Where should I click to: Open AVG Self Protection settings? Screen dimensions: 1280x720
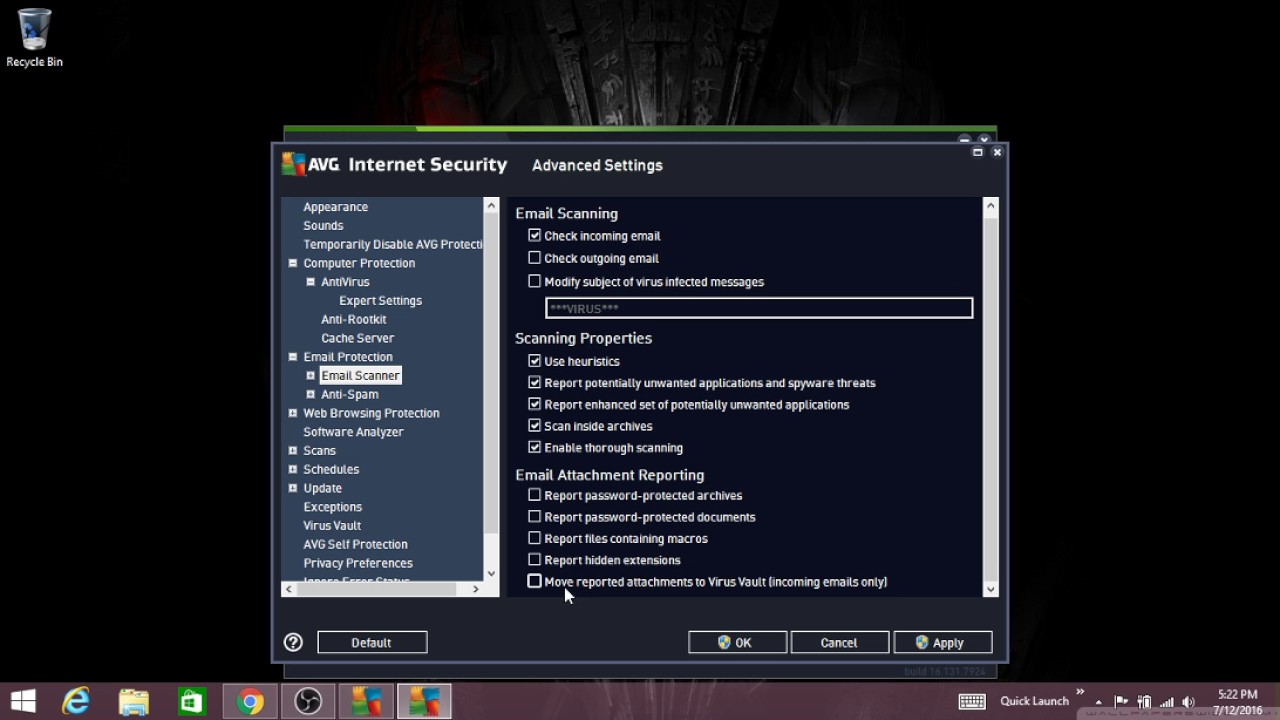click(x=355, y=544)
